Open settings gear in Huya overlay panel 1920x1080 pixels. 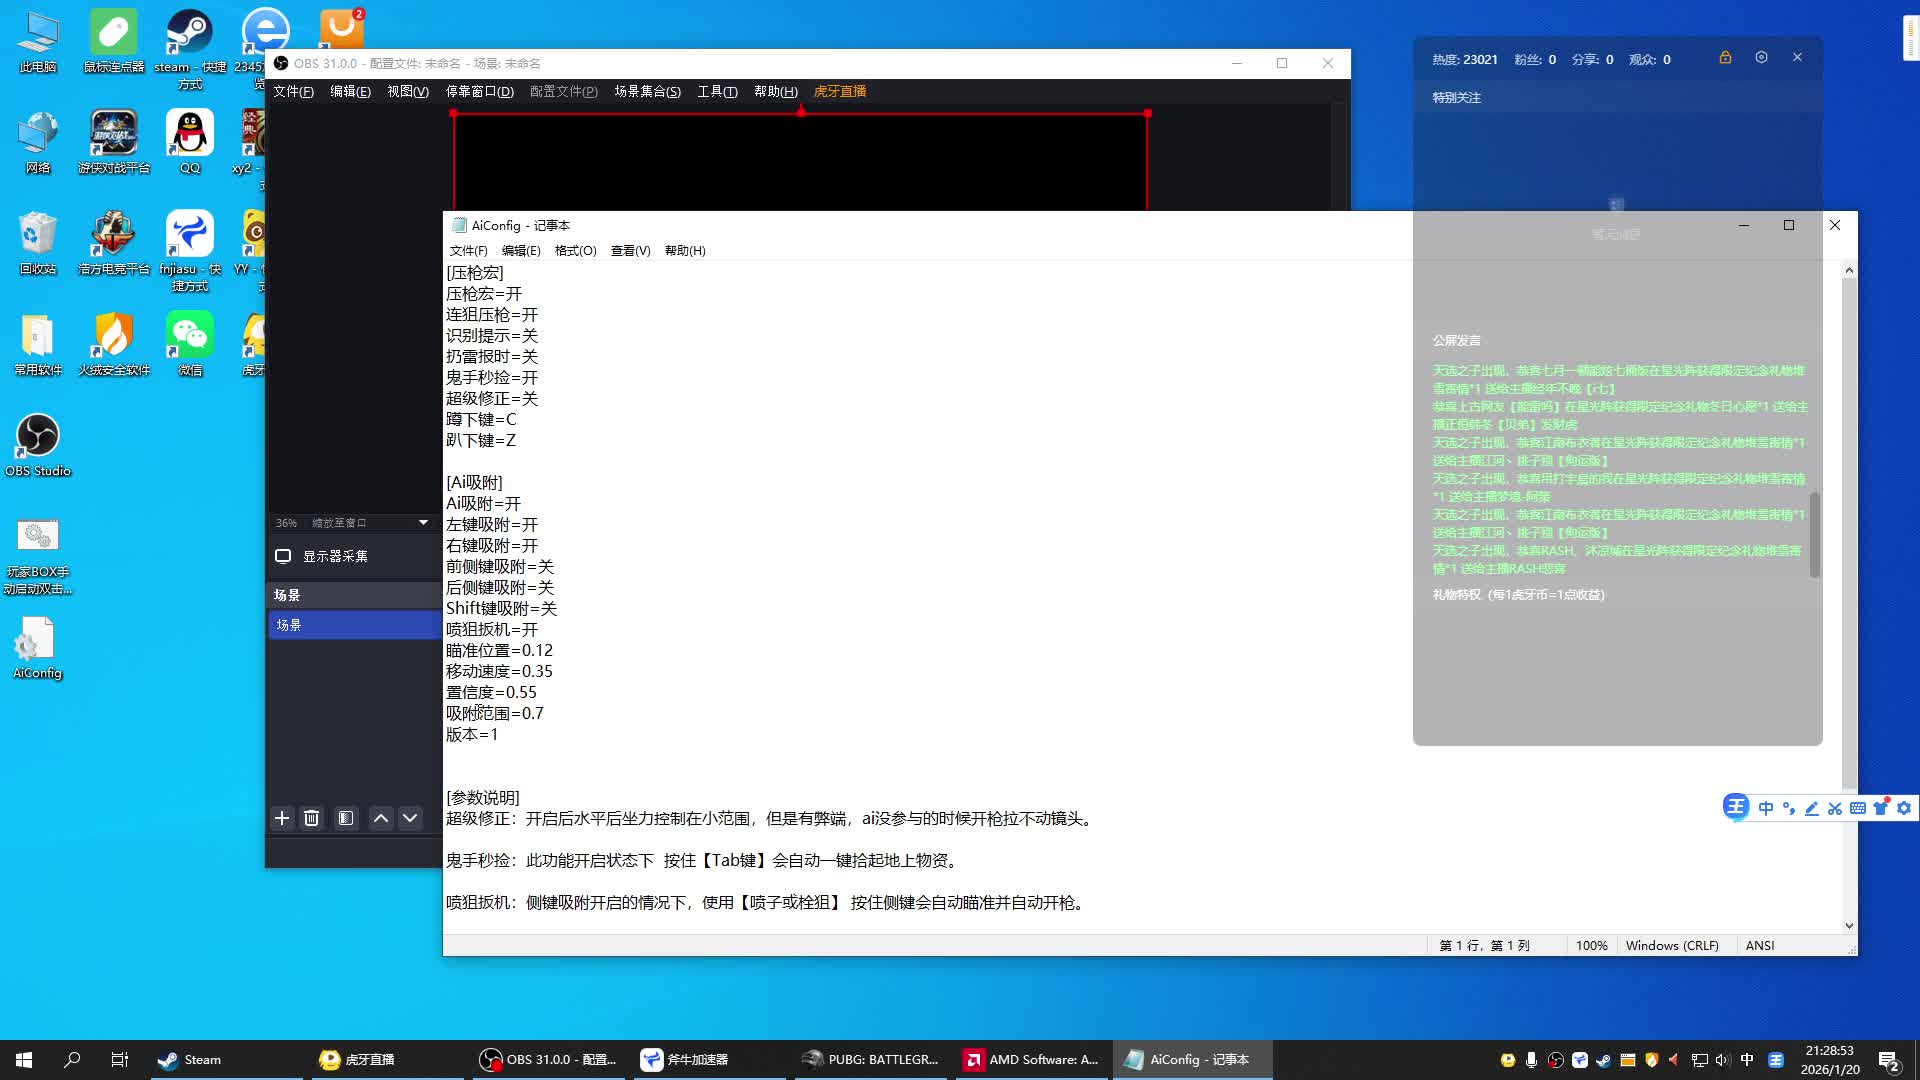tap(1761, 58)
